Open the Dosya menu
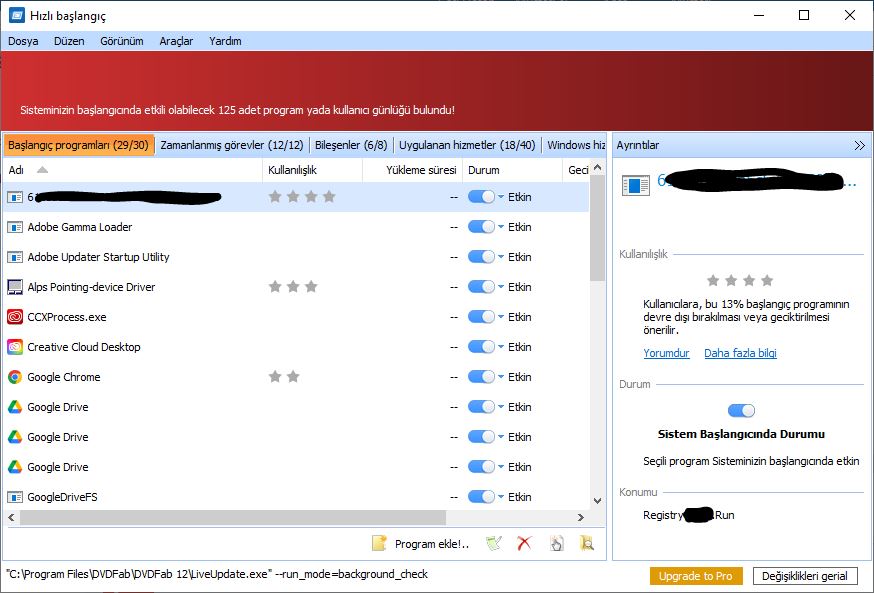The width and height of the screenshot is (874, 593). [x=23, y=41]
